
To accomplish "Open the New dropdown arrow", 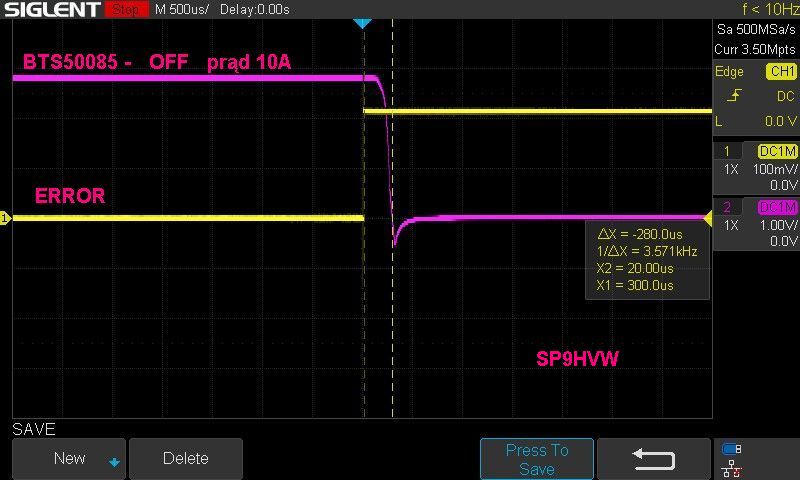I will click(x=114, y=462).
